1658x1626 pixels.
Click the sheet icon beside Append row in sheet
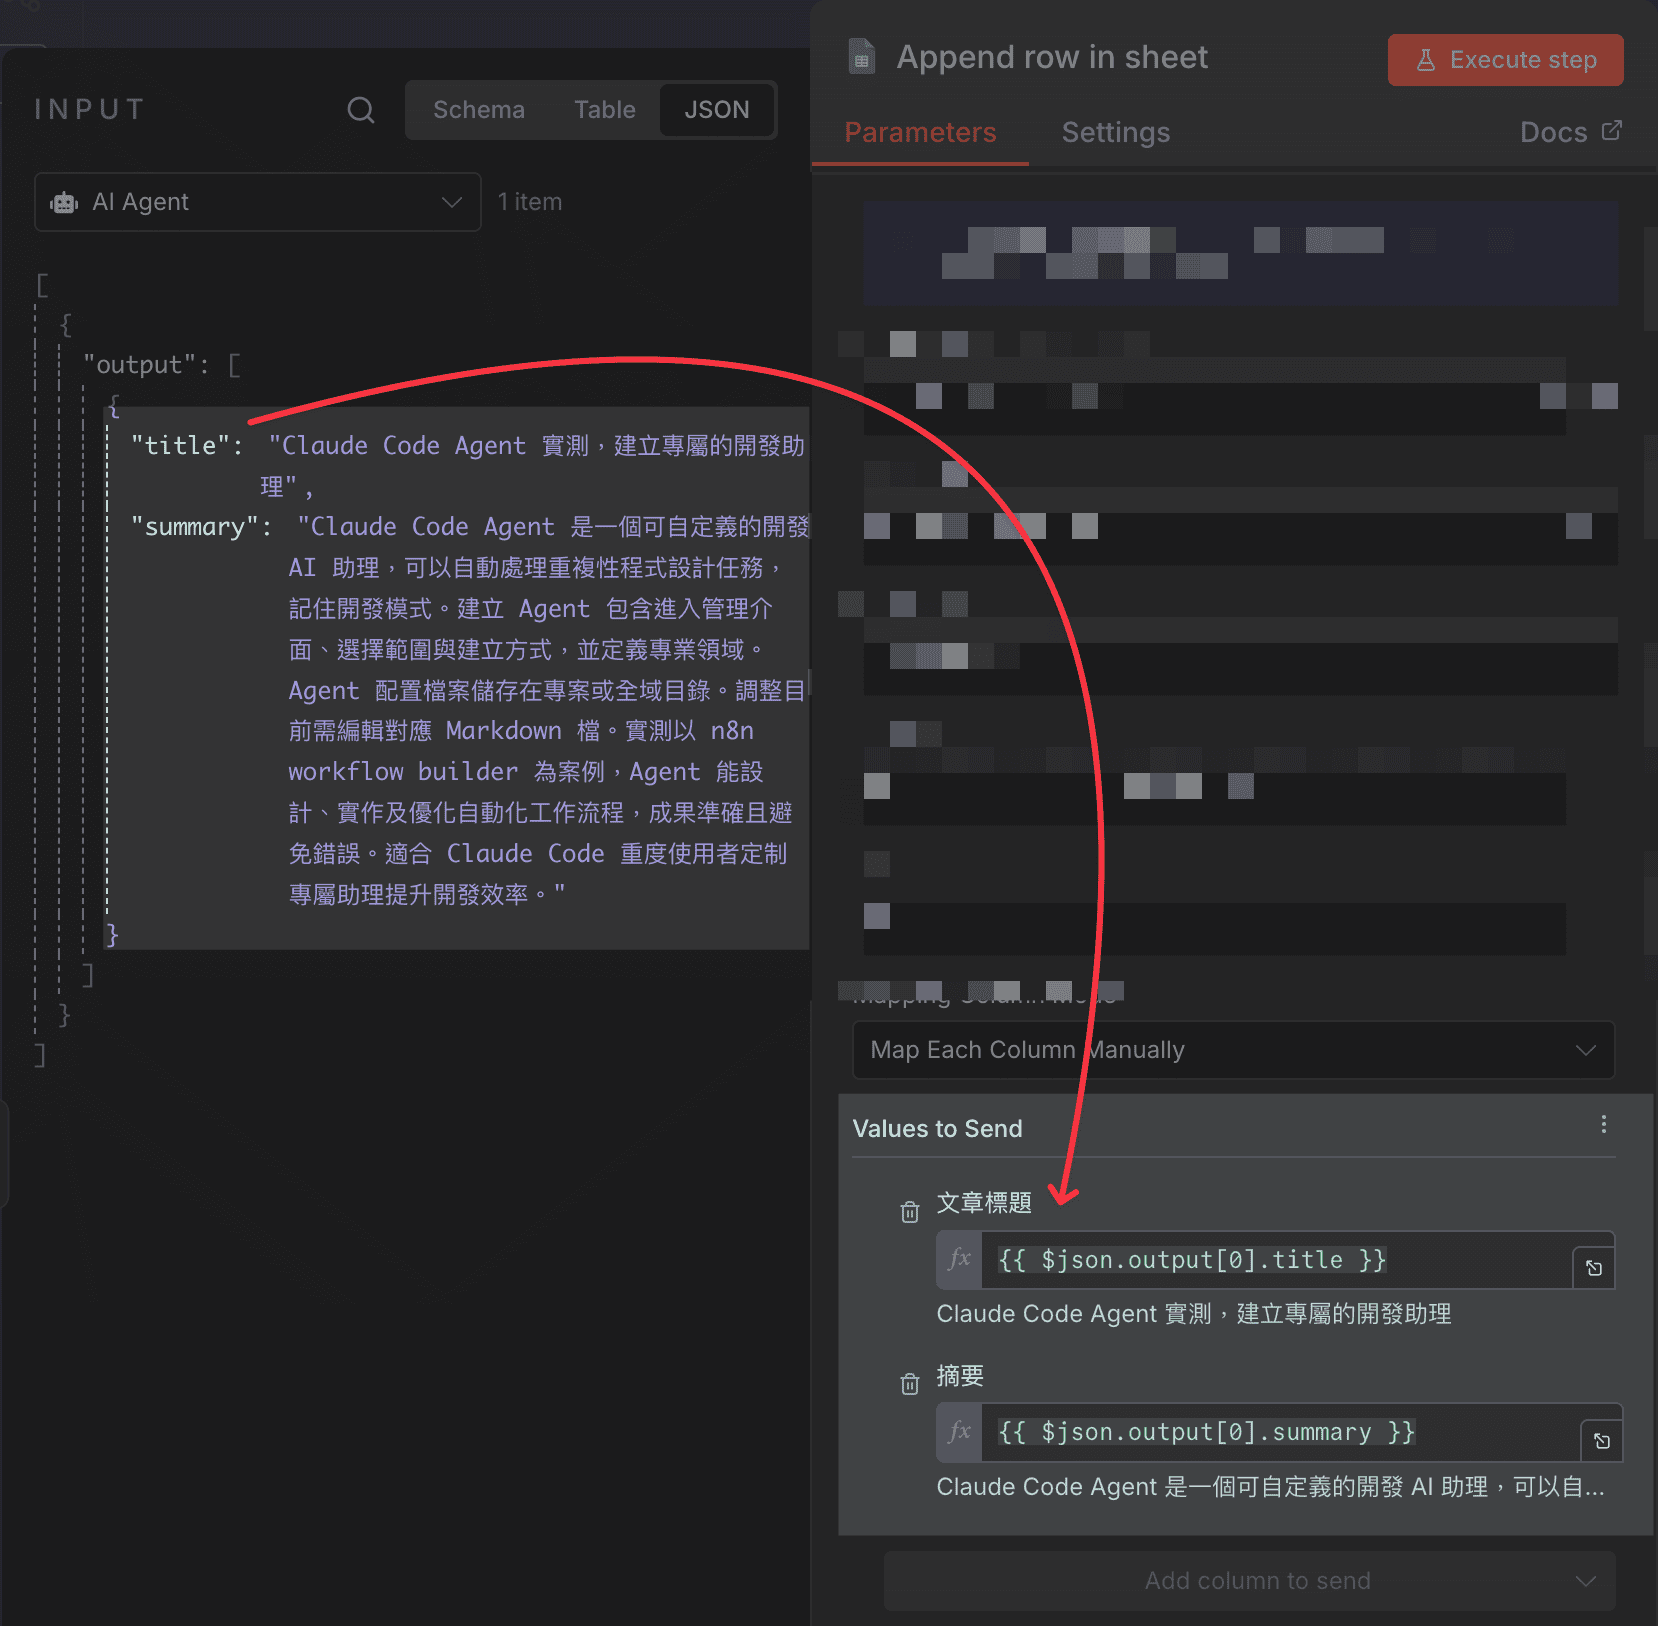point(862,57)
